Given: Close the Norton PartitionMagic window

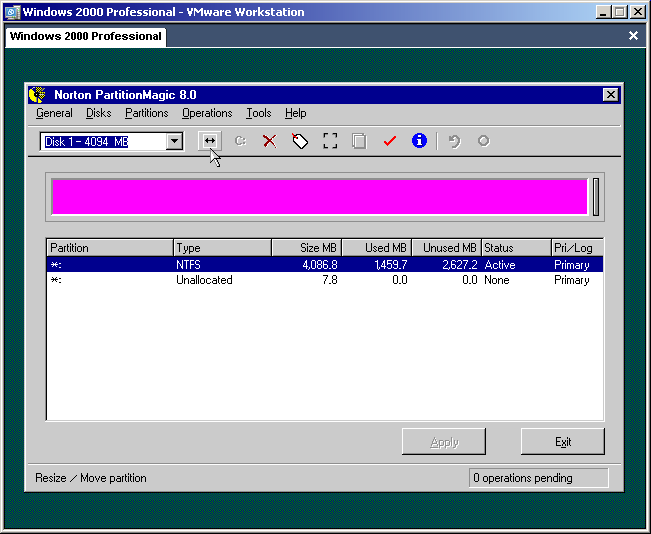Looking at the screenshot, I should (x=610, y=95).
